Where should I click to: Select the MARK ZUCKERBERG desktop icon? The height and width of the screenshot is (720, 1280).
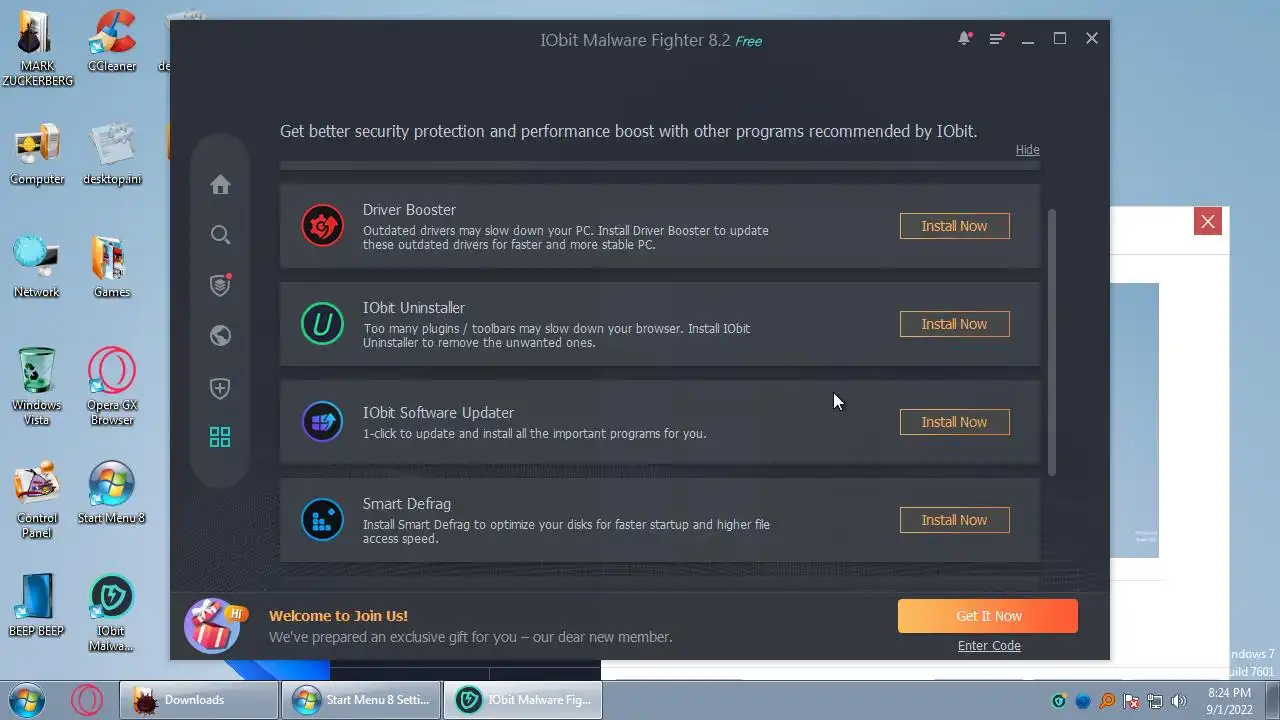pyautogui.click(x=37, y=47)
